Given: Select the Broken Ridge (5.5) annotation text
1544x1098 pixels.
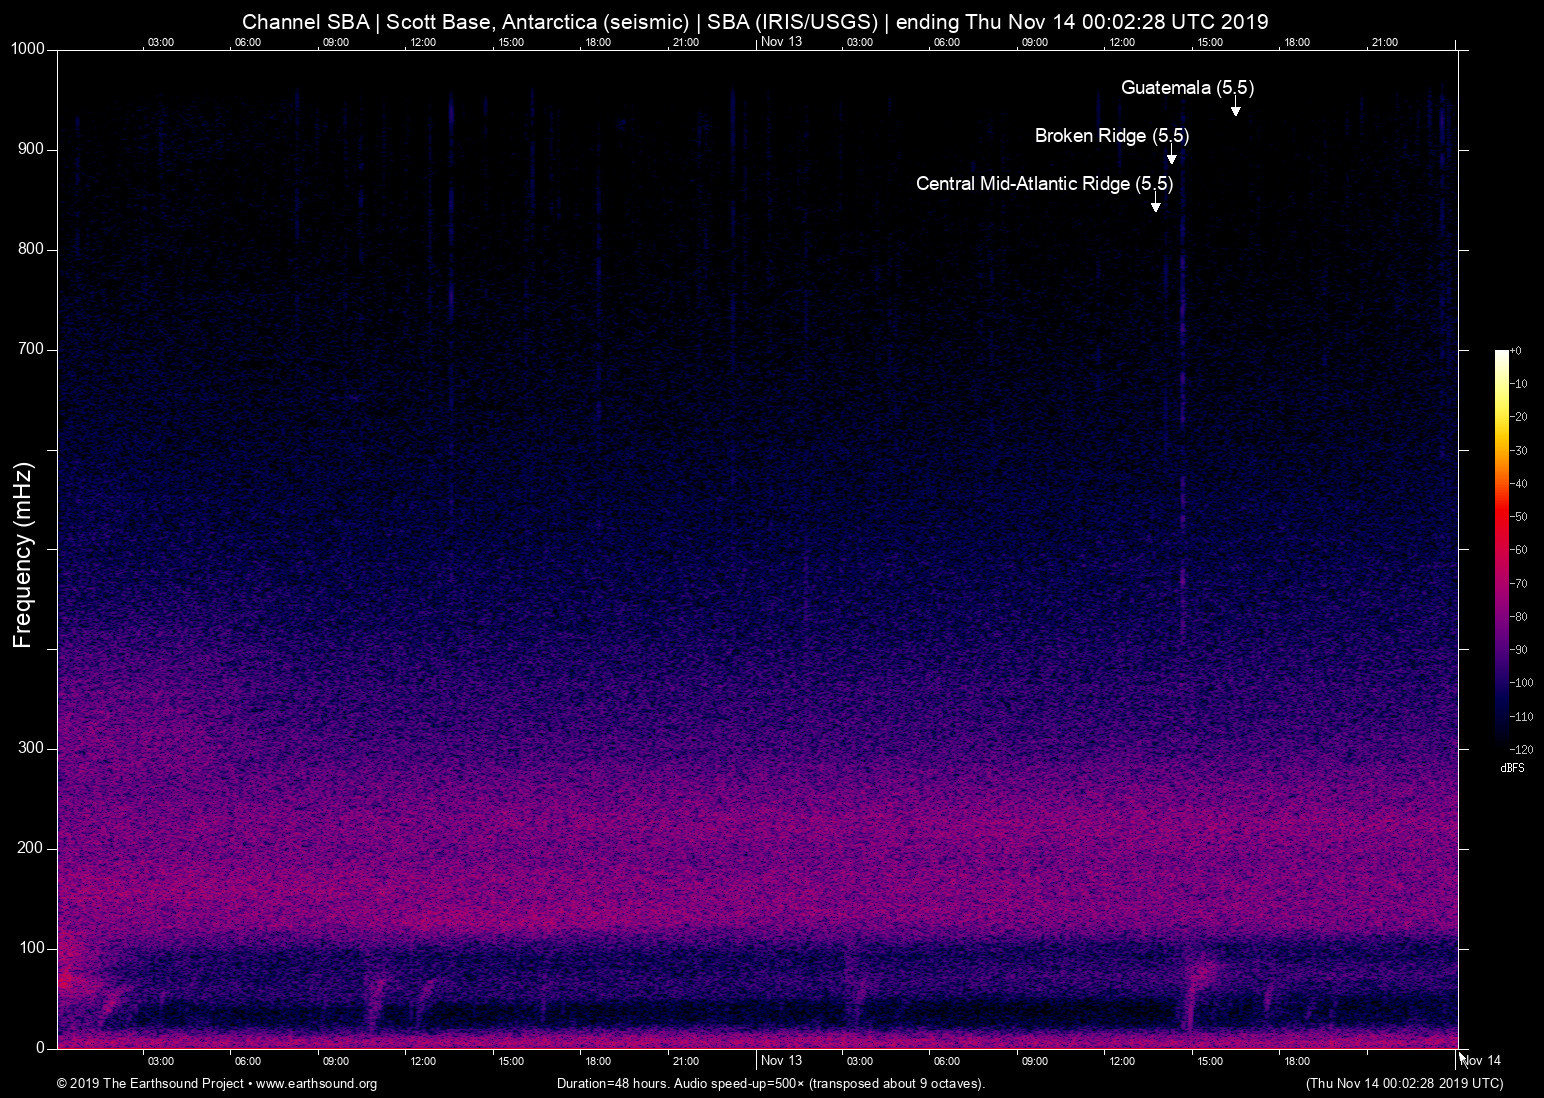Looking at the screenshot, I should pos(1111,136).
